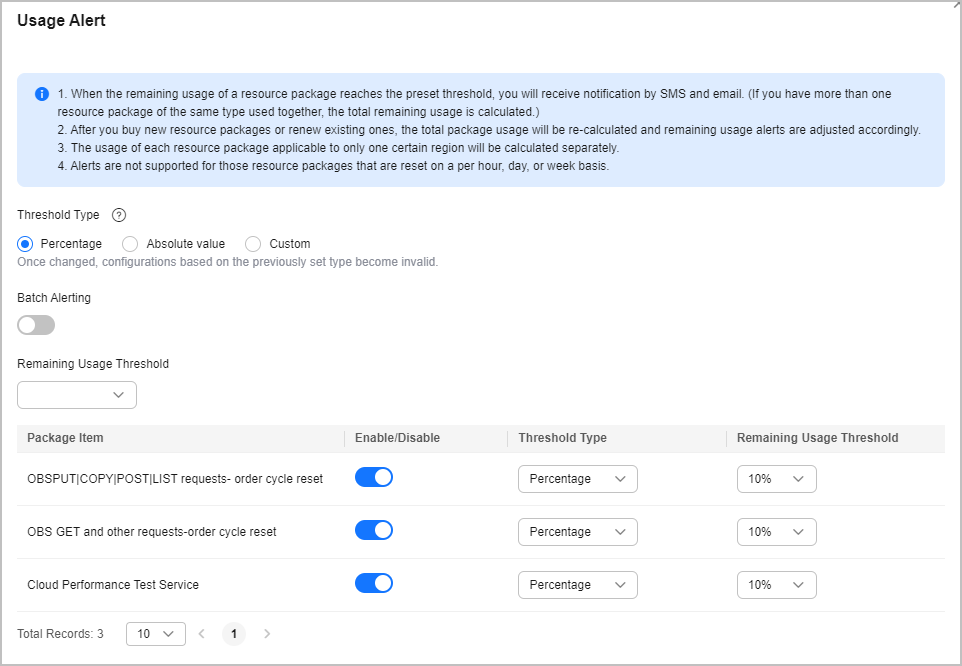Enable the Batch Alerting switch
The image size is (962, 666).
click(x=36, y=325)
